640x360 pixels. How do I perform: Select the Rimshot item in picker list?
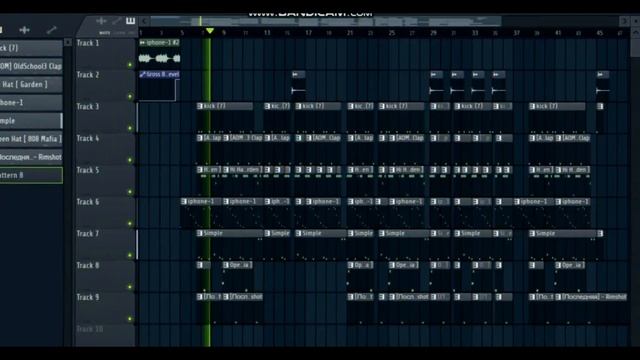31,157
